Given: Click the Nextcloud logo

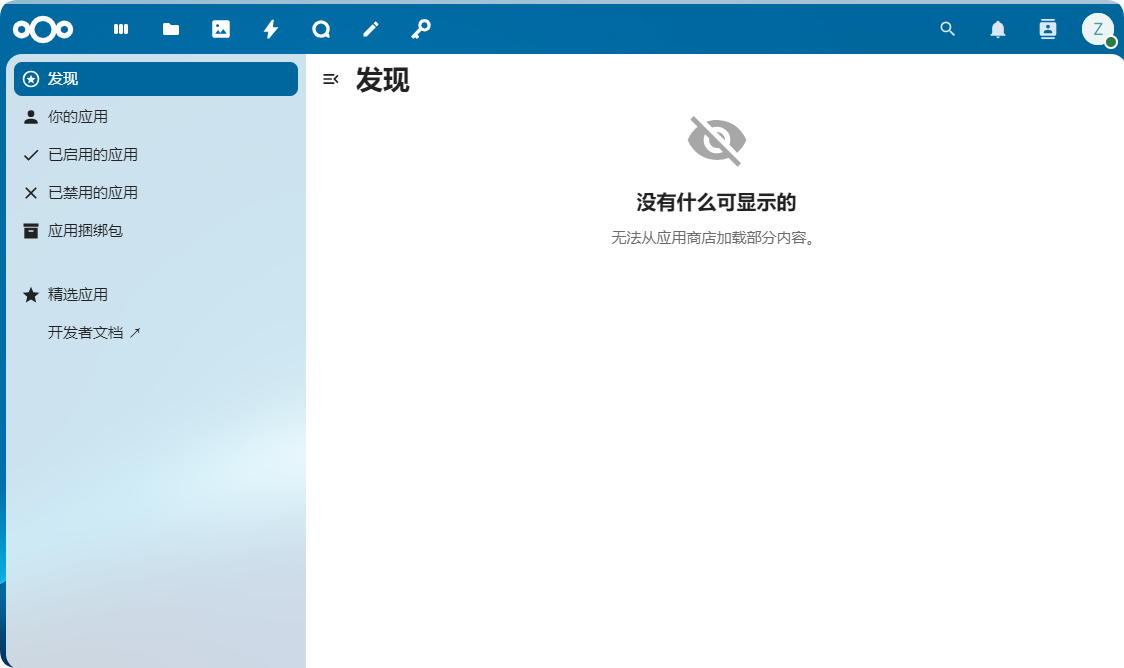Looking at the screenshot, I should [x=43, y=30].
